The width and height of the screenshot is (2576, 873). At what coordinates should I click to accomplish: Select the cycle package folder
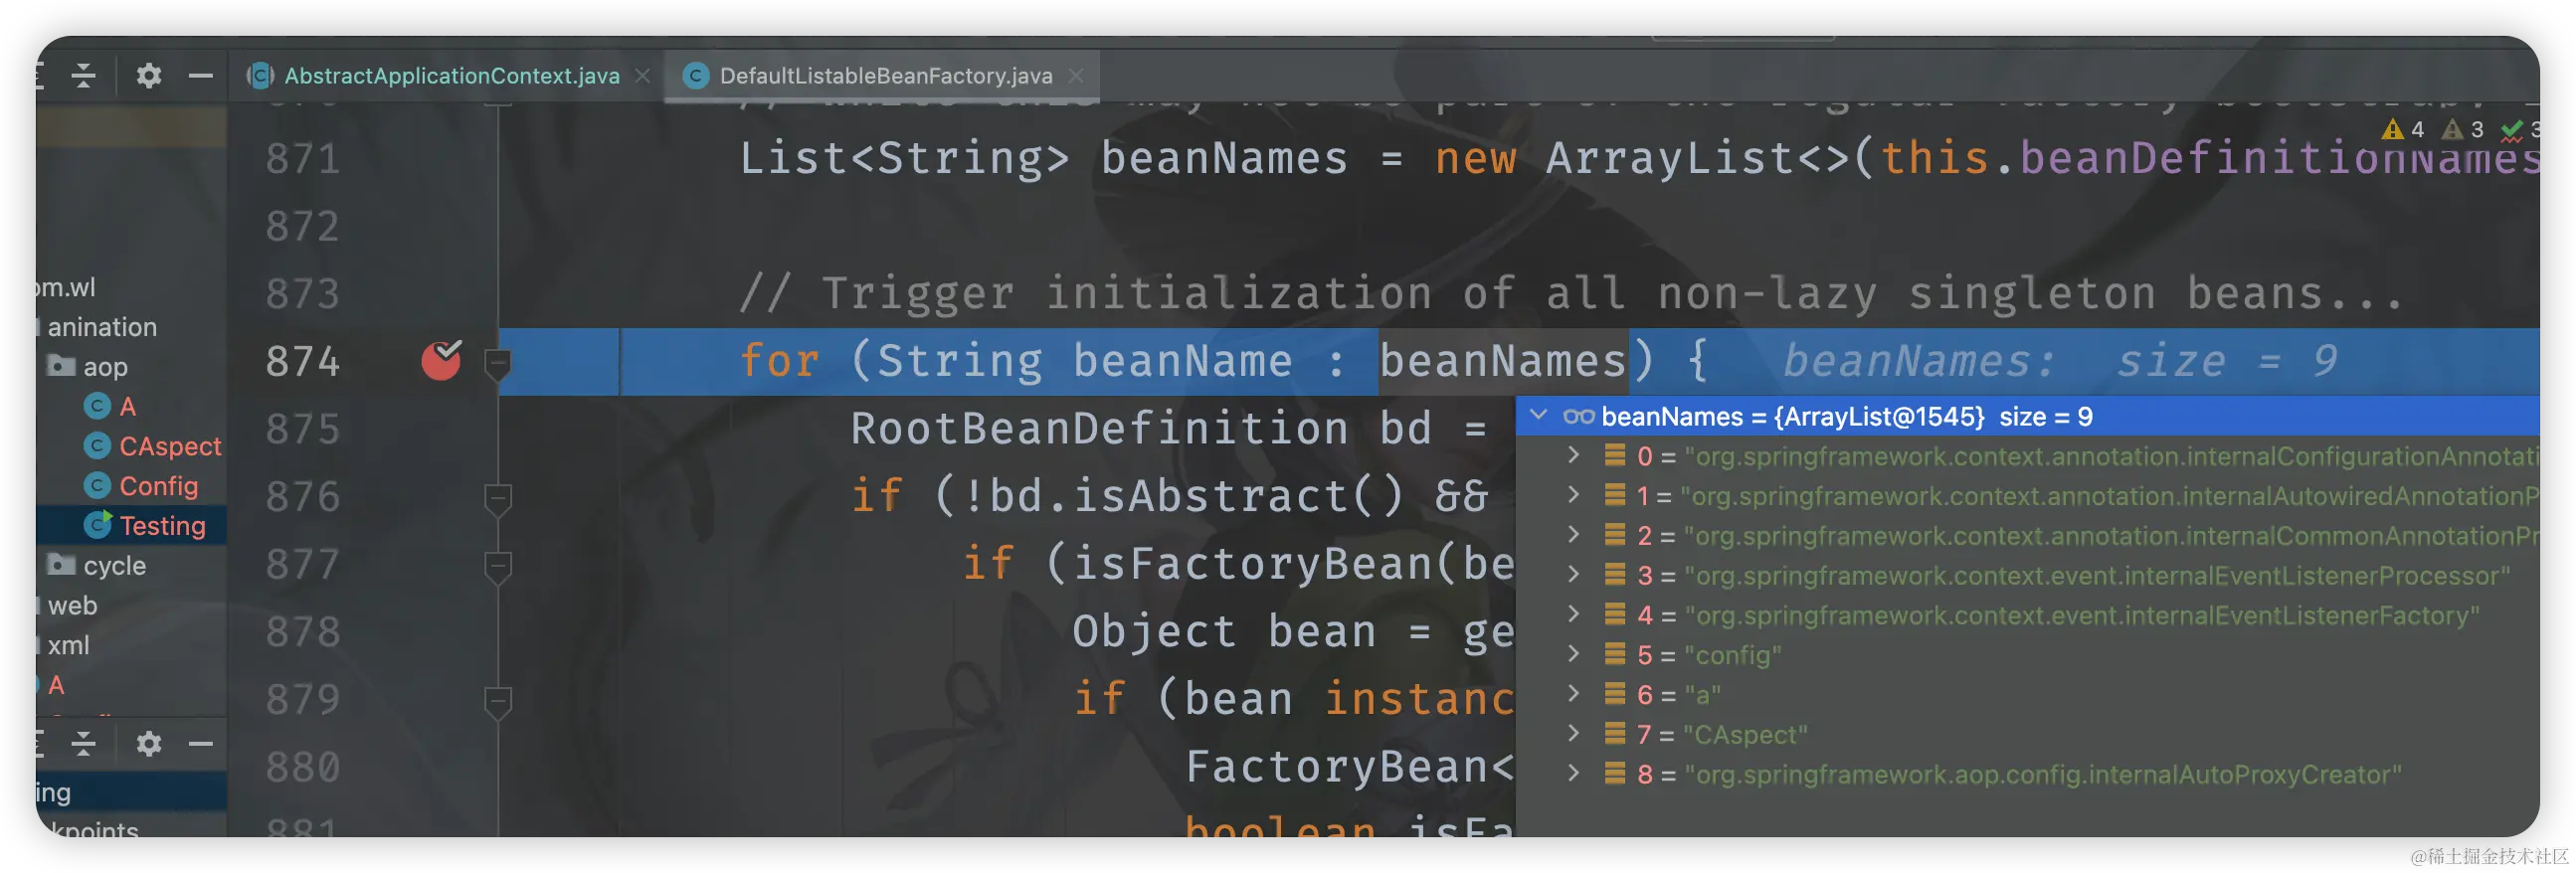114,566
